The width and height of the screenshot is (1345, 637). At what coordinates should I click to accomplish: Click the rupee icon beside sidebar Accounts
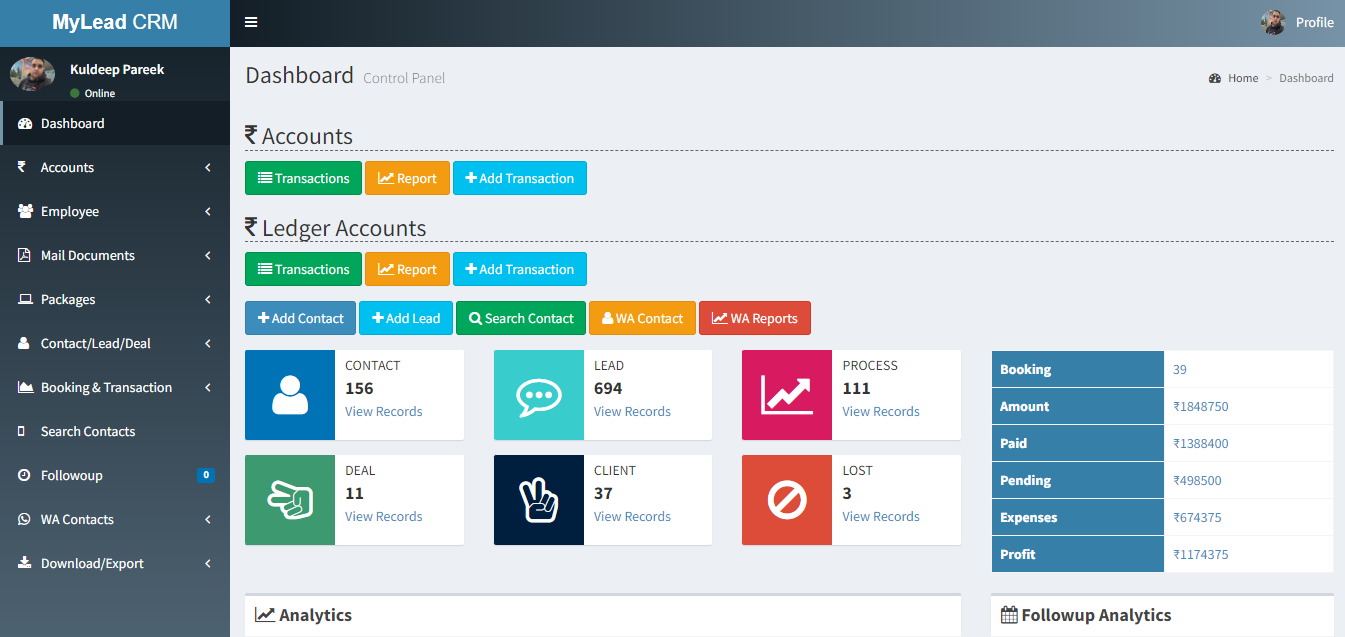coord(22,167)
